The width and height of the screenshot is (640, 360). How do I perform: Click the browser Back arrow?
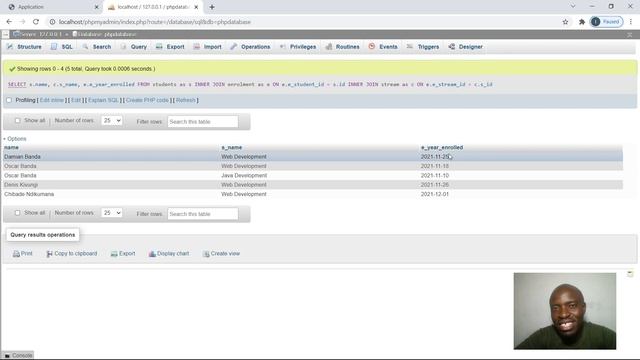[9, 22]
